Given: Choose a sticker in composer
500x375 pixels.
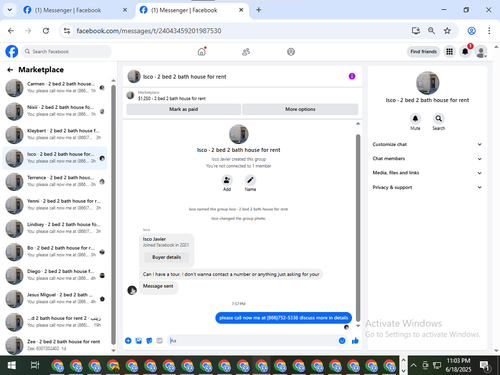Looking at the screenshot, I should 149,341.
